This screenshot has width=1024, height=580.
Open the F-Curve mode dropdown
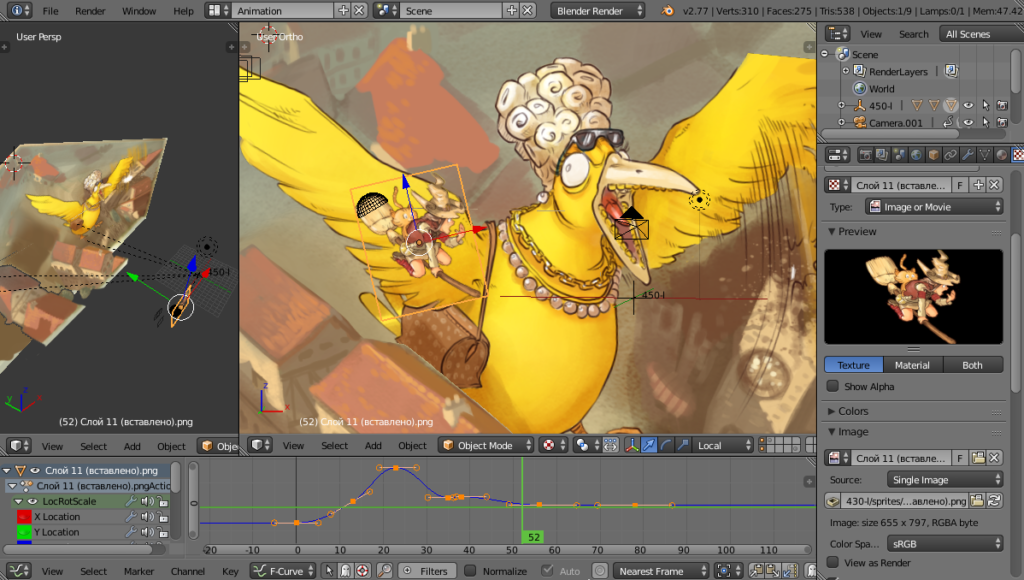pyautogui.click(x=284, y=571)
